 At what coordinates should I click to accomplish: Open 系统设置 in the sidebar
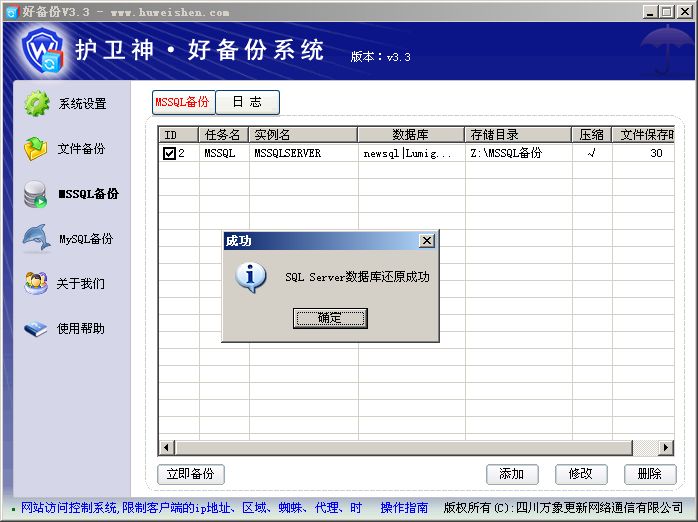pos(82,104)
